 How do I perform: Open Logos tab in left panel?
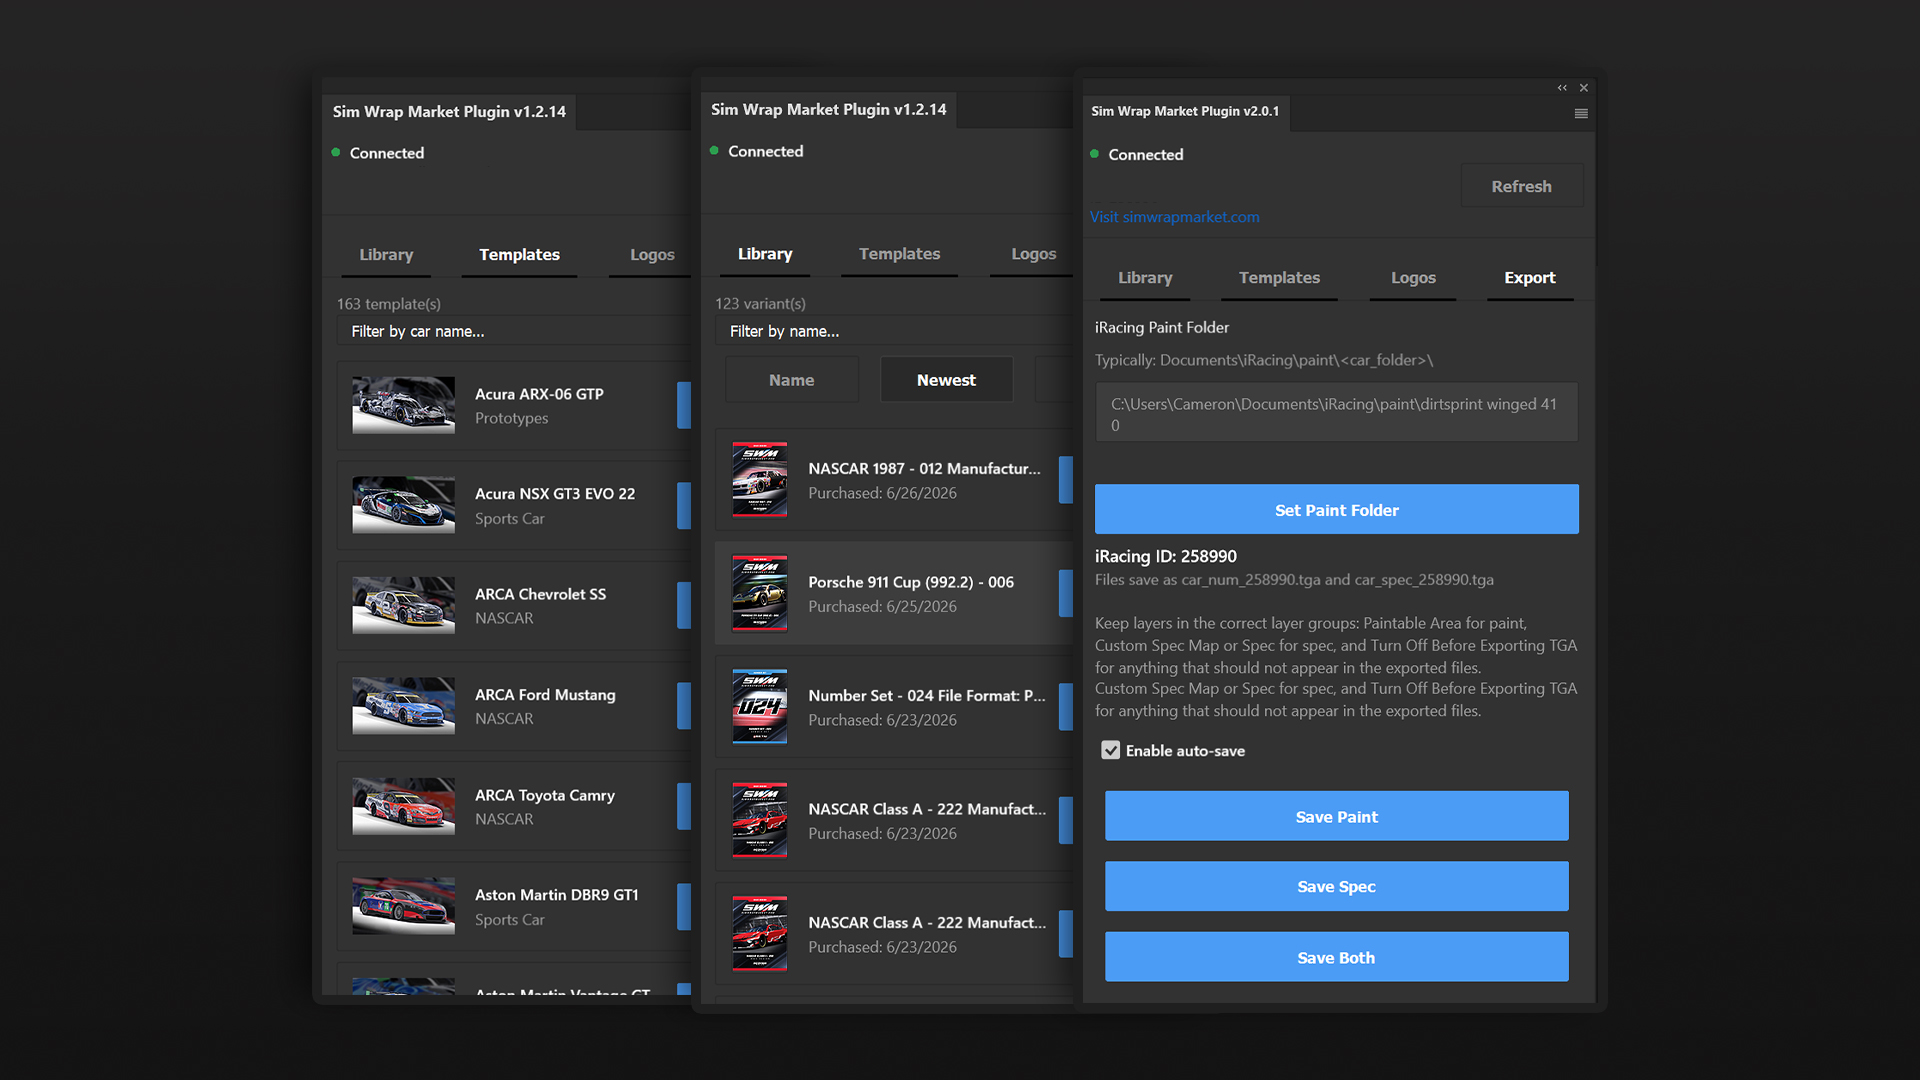[x=652, y=255]
